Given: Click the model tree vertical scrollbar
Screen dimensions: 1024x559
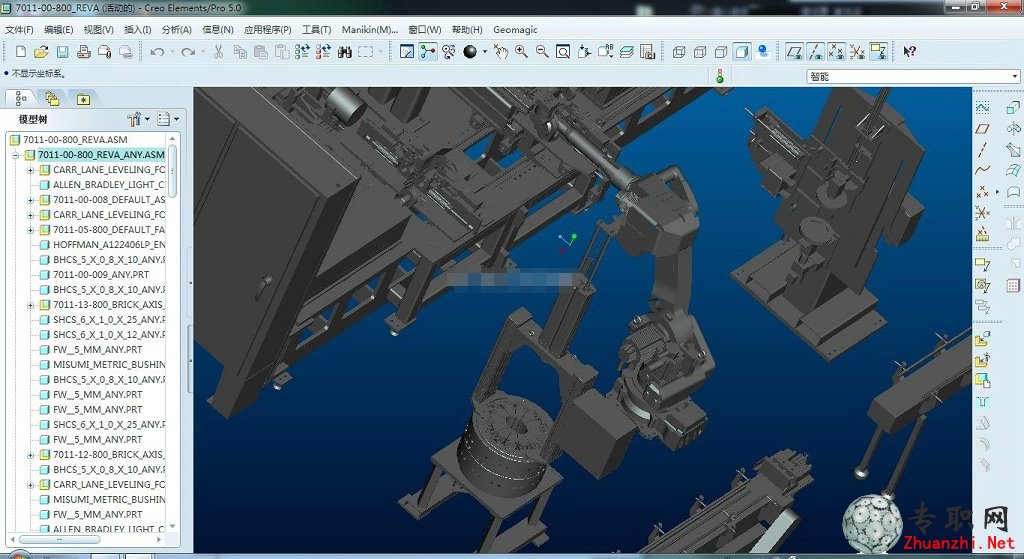Looking at the screenshot, I should point(172,171).
